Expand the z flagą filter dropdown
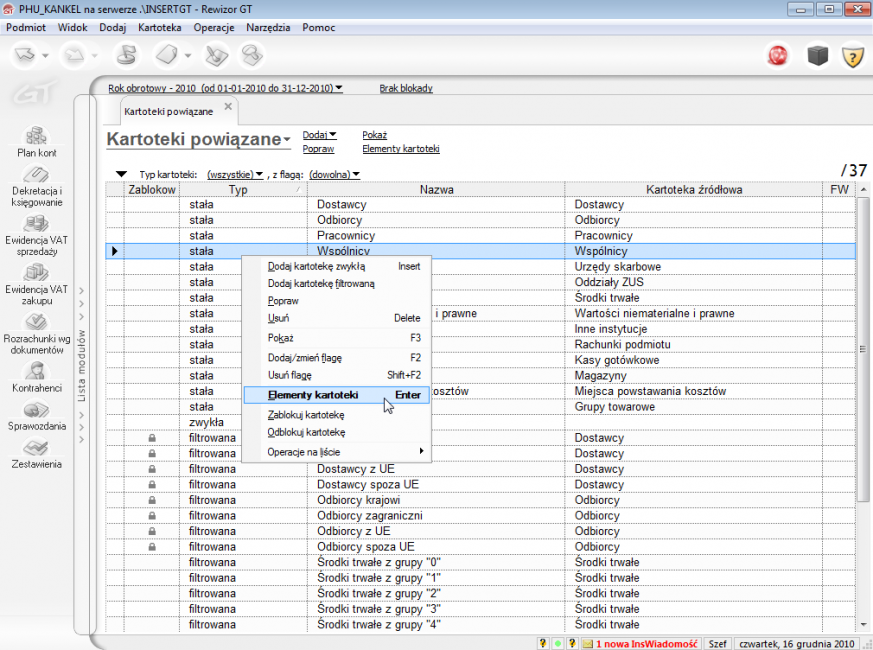The height and width of the screenshot is (650, 873). coord(334,174)
